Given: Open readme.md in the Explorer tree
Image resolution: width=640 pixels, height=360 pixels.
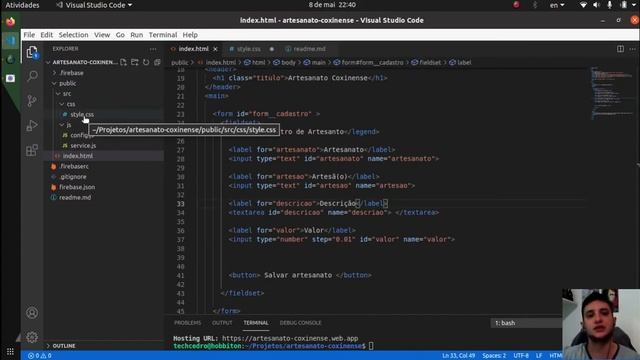Looking at the screenshot, I should [x=75, y=198].
